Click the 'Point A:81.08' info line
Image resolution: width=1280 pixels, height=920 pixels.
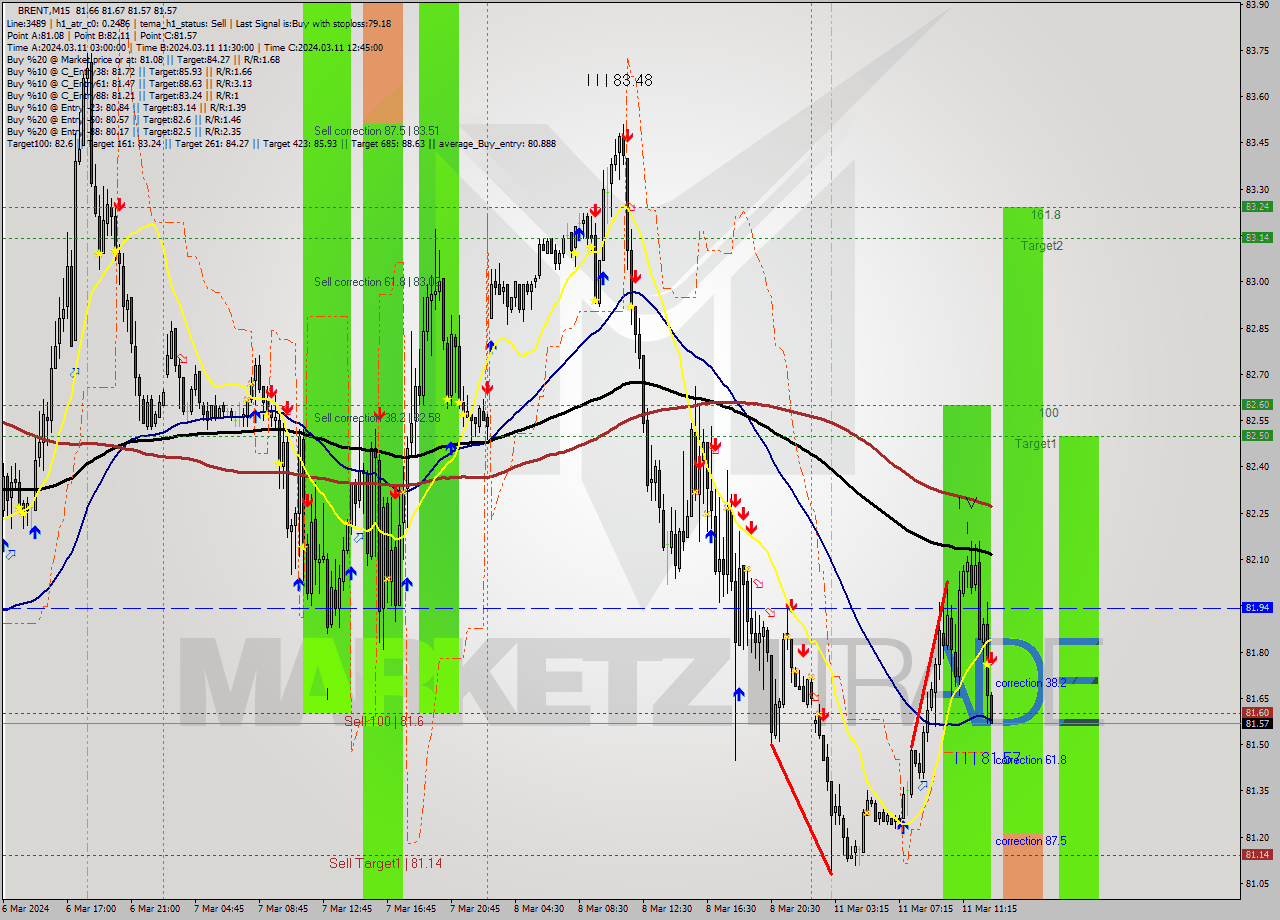tap(102, 35)
